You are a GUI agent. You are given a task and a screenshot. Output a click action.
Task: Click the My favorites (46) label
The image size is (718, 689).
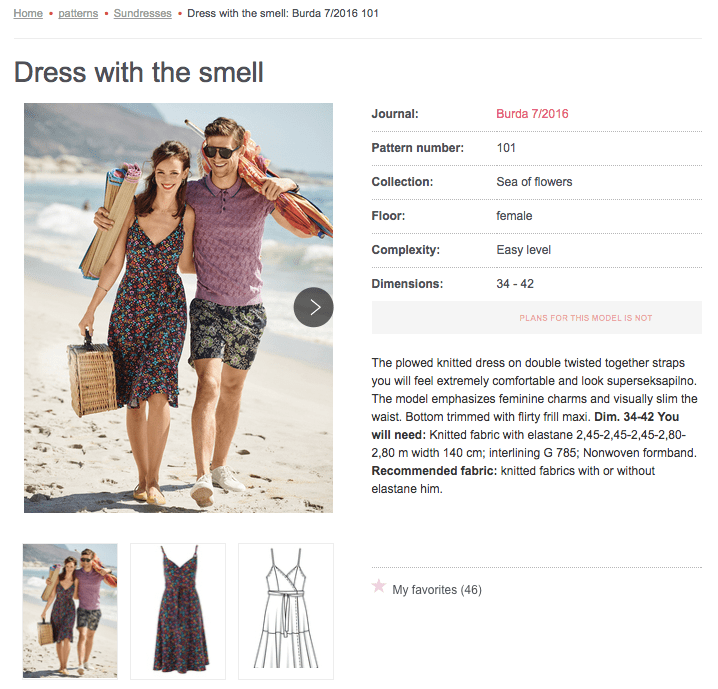(437, 590)
